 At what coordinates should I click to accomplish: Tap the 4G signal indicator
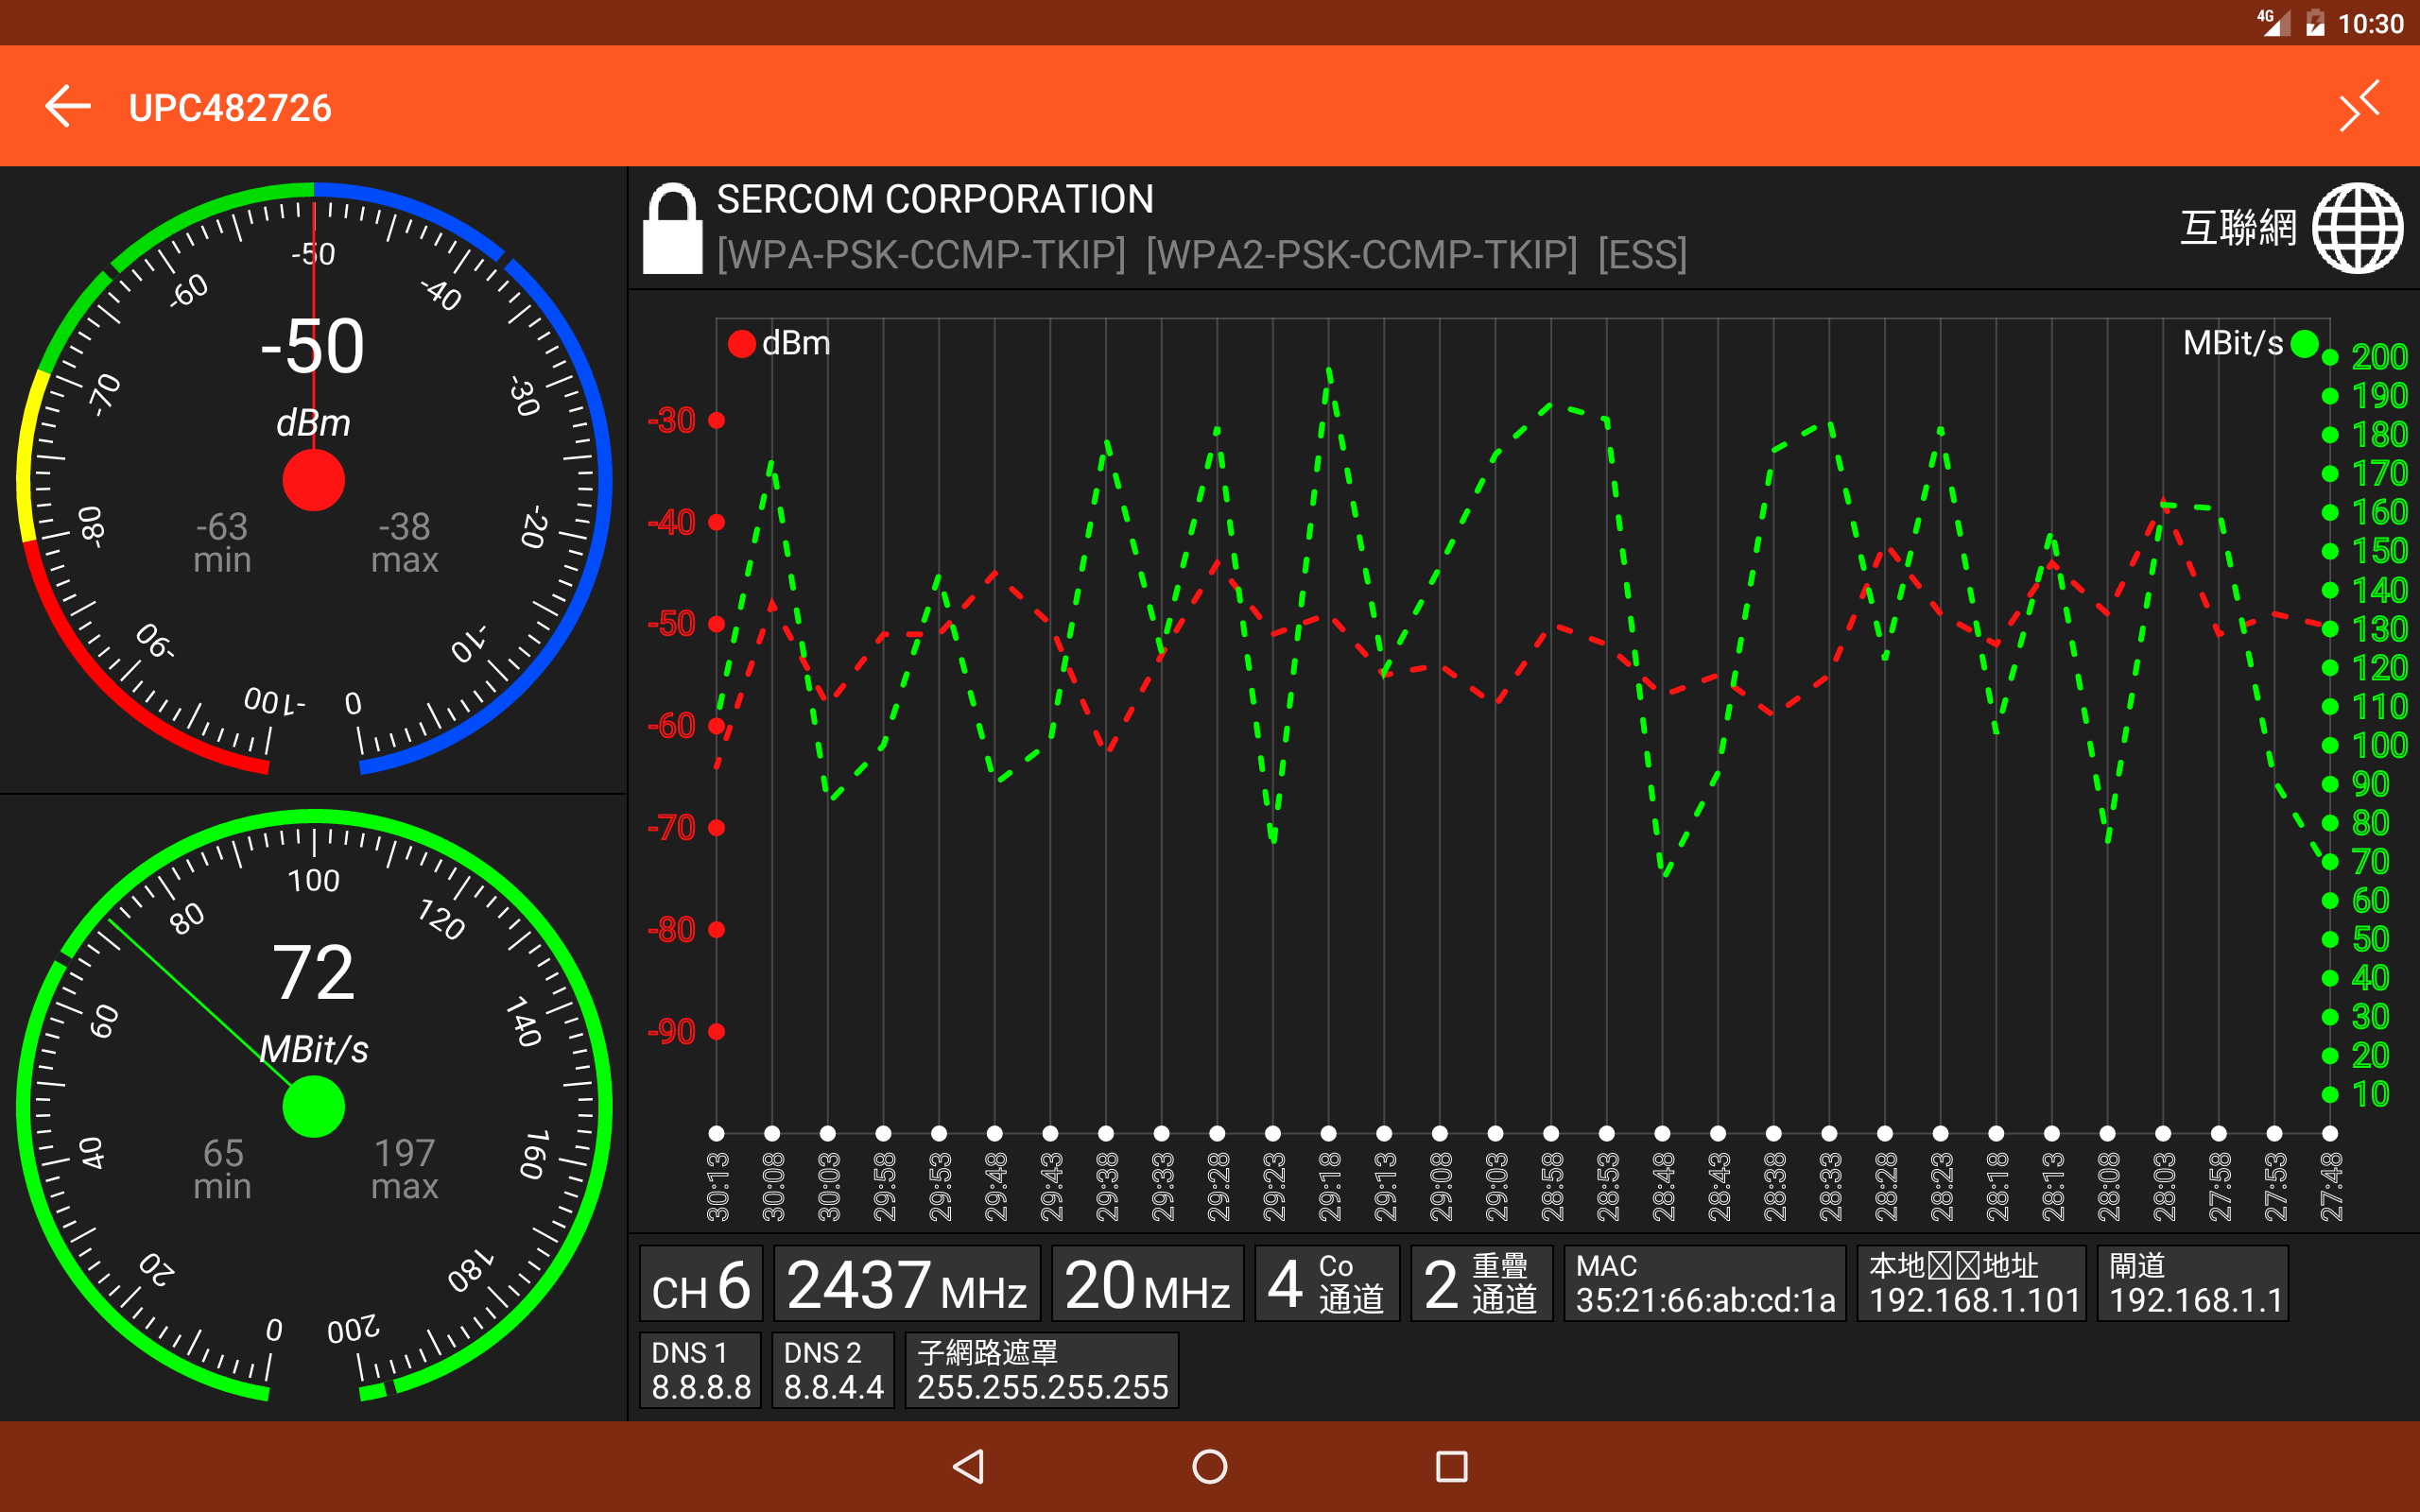coord(2273,22)
